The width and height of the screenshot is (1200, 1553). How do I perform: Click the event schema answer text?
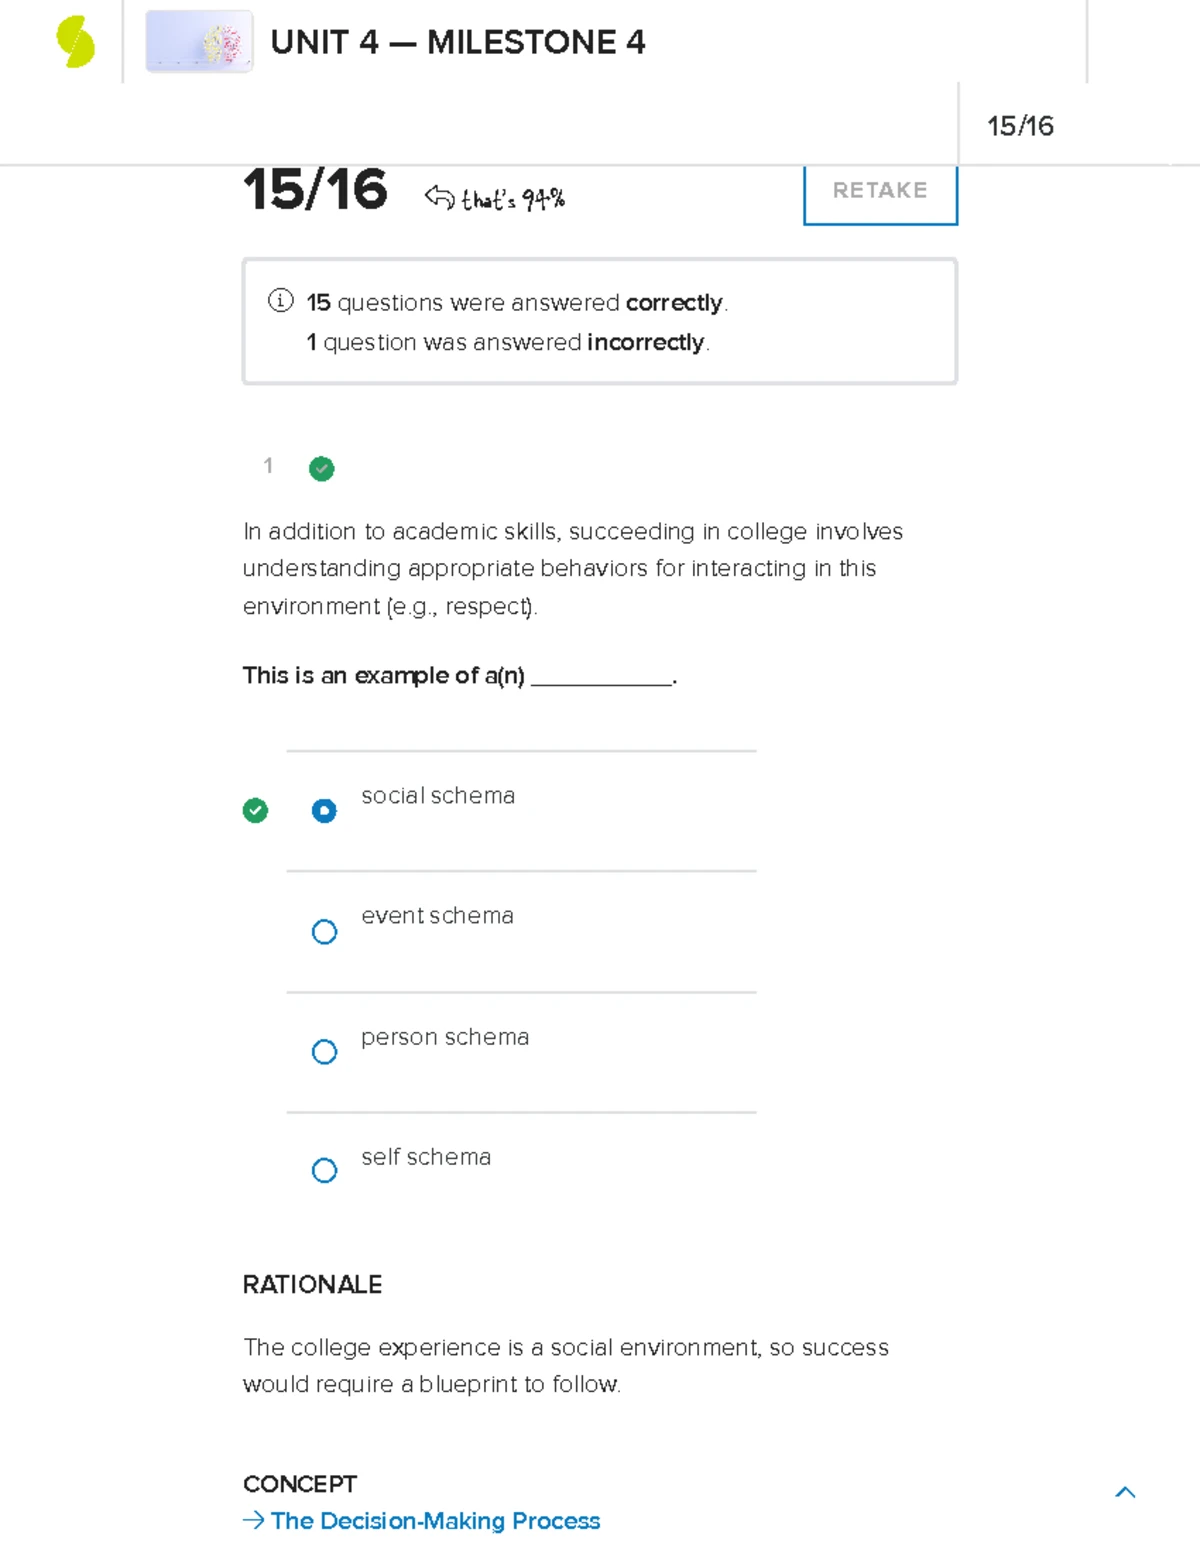click(x=437, y=916)
